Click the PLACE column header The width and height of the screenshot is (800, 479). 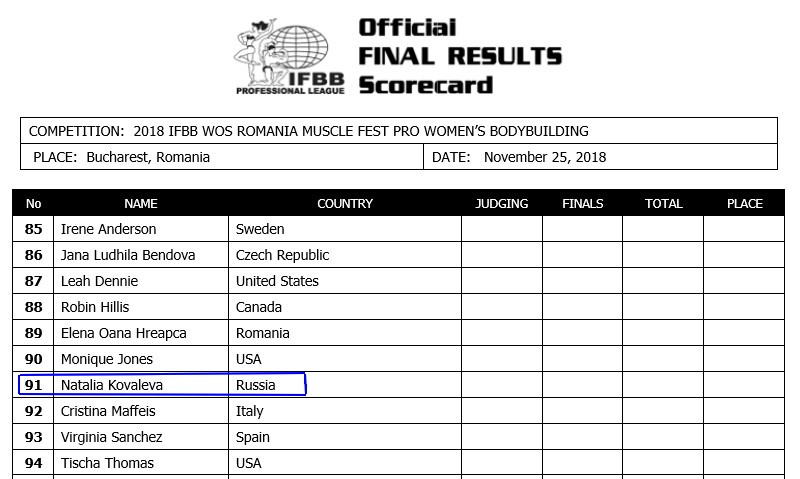pos(744,204)
